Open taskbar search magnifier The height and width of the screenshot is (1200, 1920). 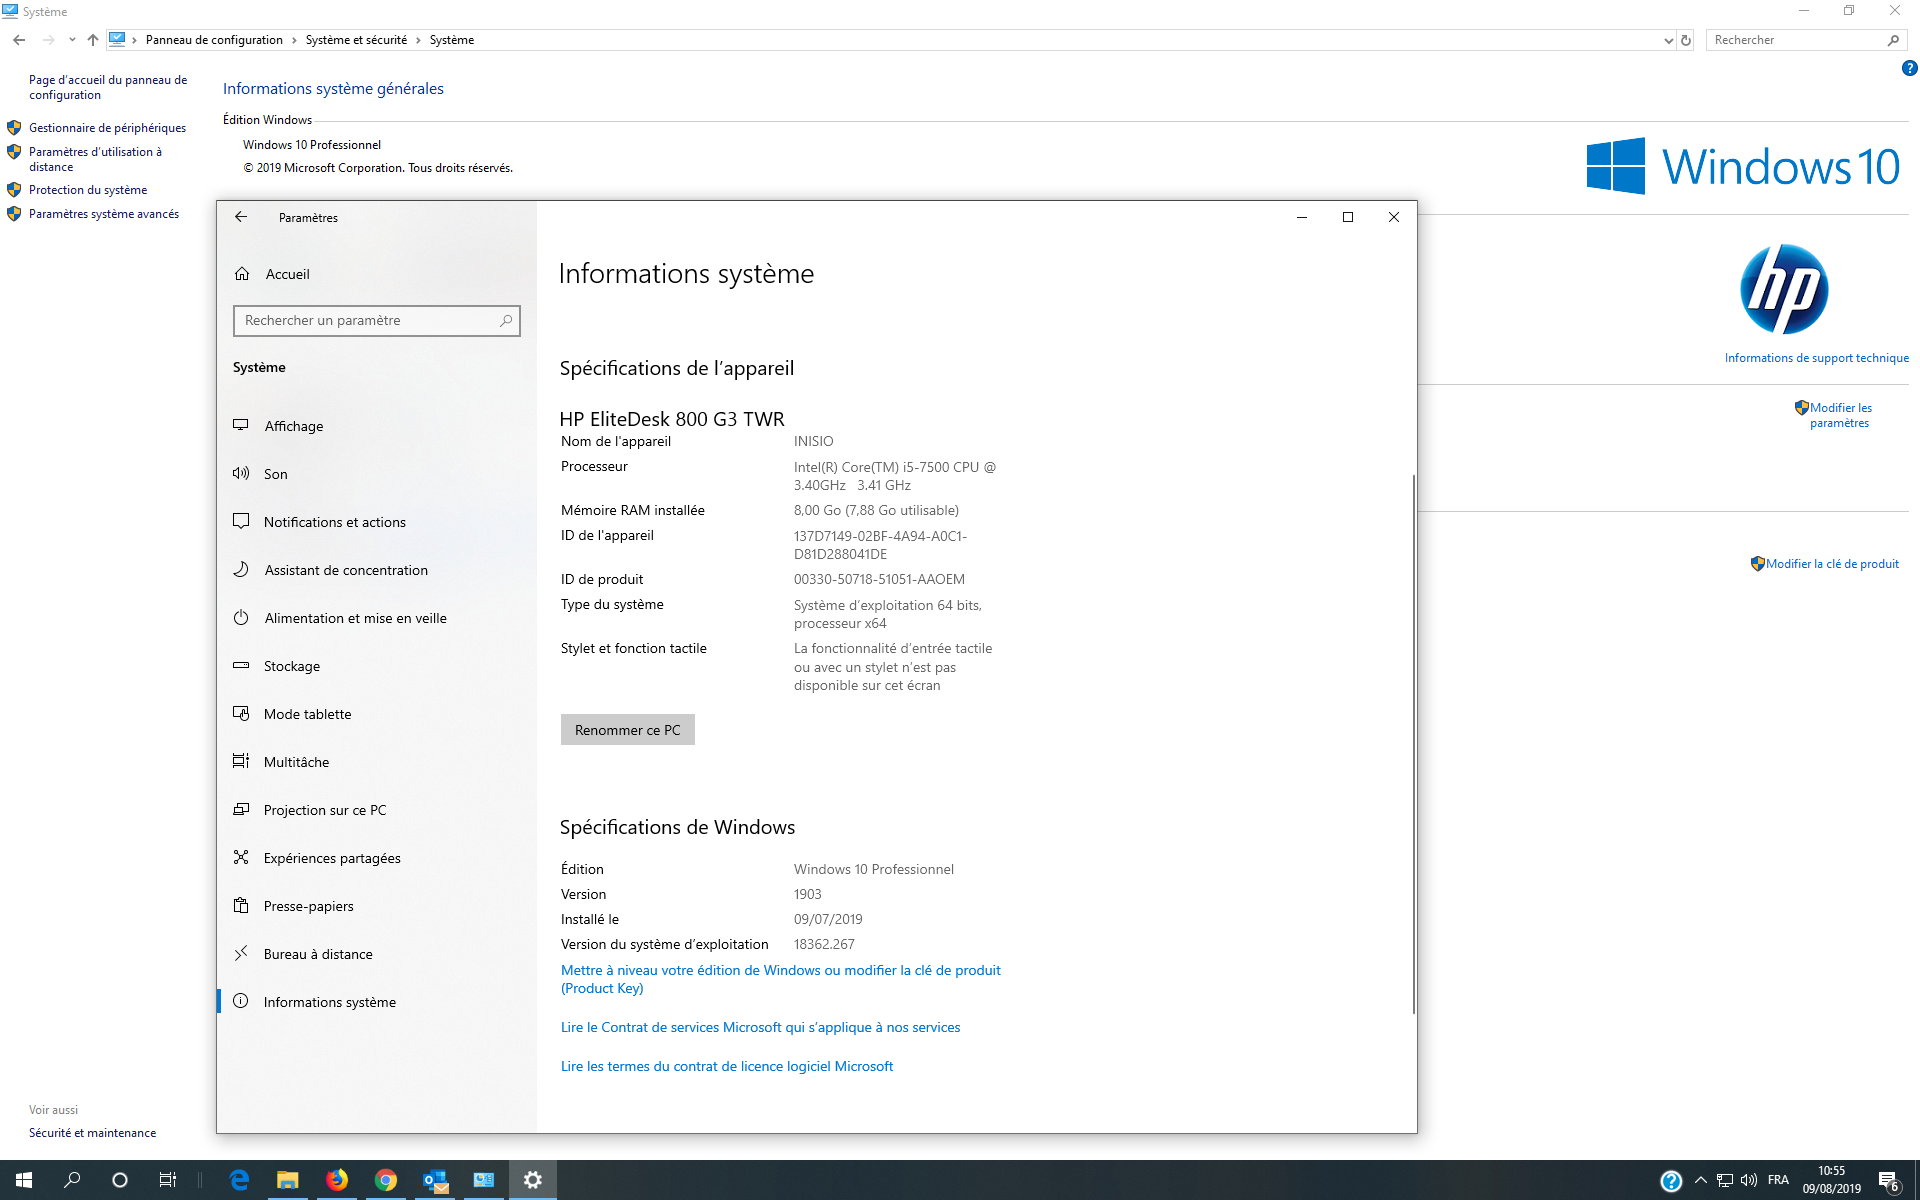[x=72, y=1180]
